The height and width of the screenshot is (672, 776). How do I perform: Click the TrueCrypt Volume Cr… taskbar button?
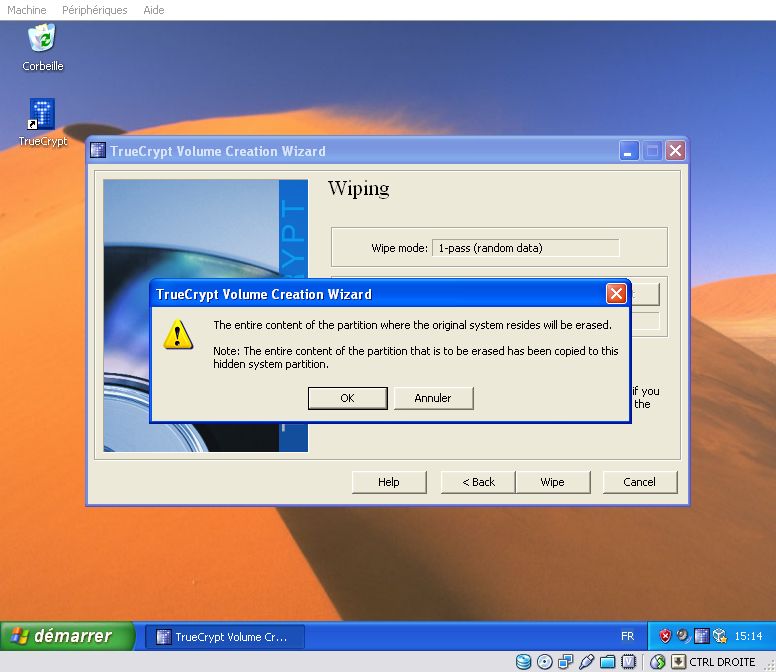coord(225,636)
